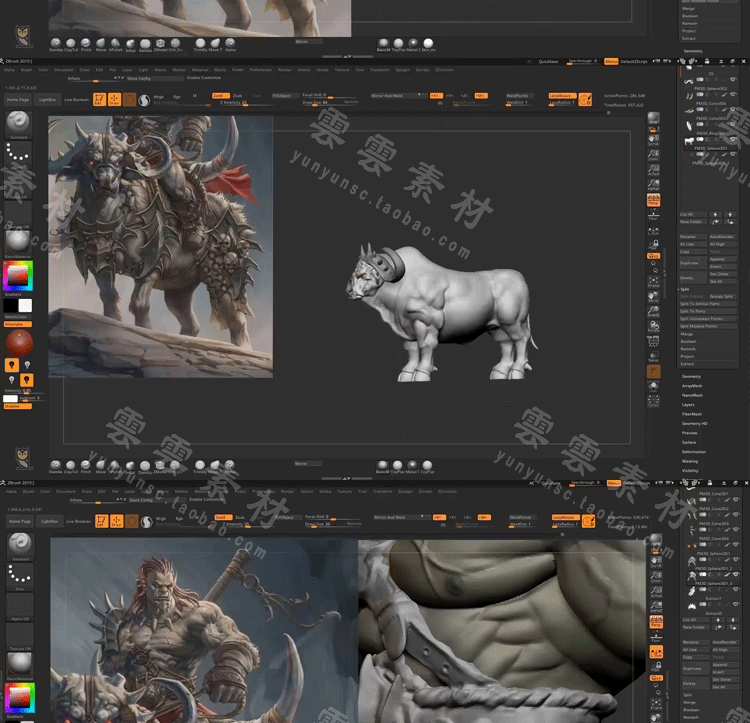Click Frame icon in middle window
750x723 pixels.
point(653,282)
